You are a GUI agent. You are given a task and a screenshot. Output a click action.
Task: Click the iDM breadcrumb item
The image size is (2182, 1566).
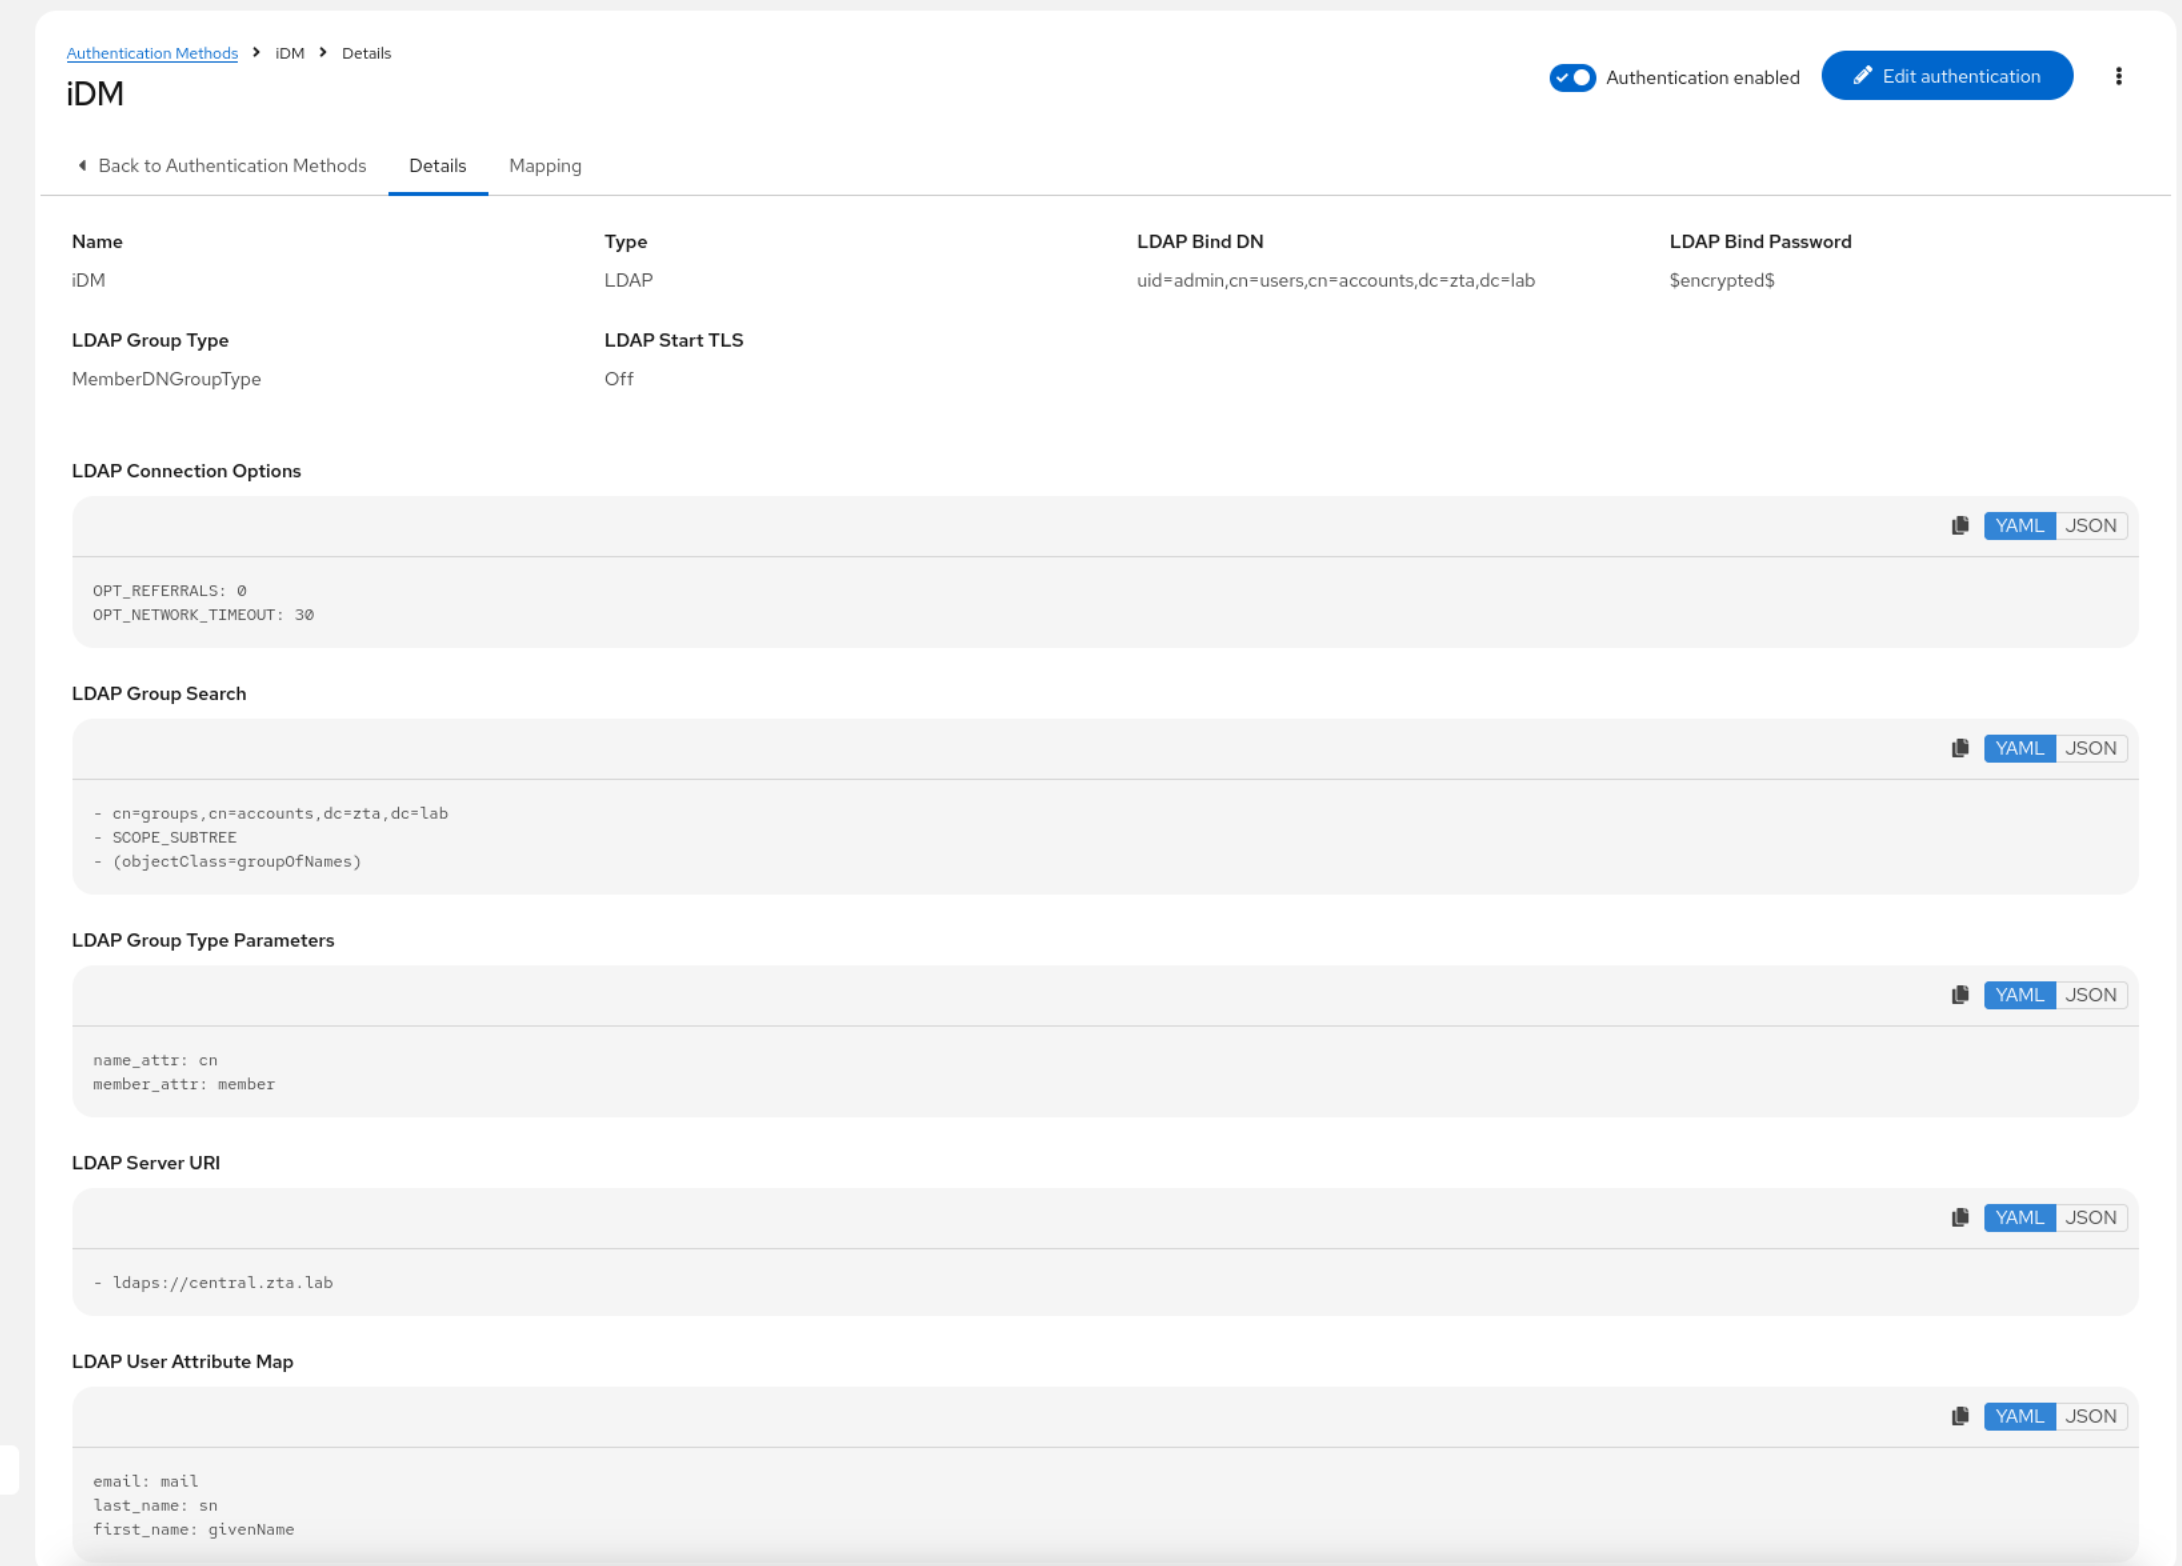point(290,53)
